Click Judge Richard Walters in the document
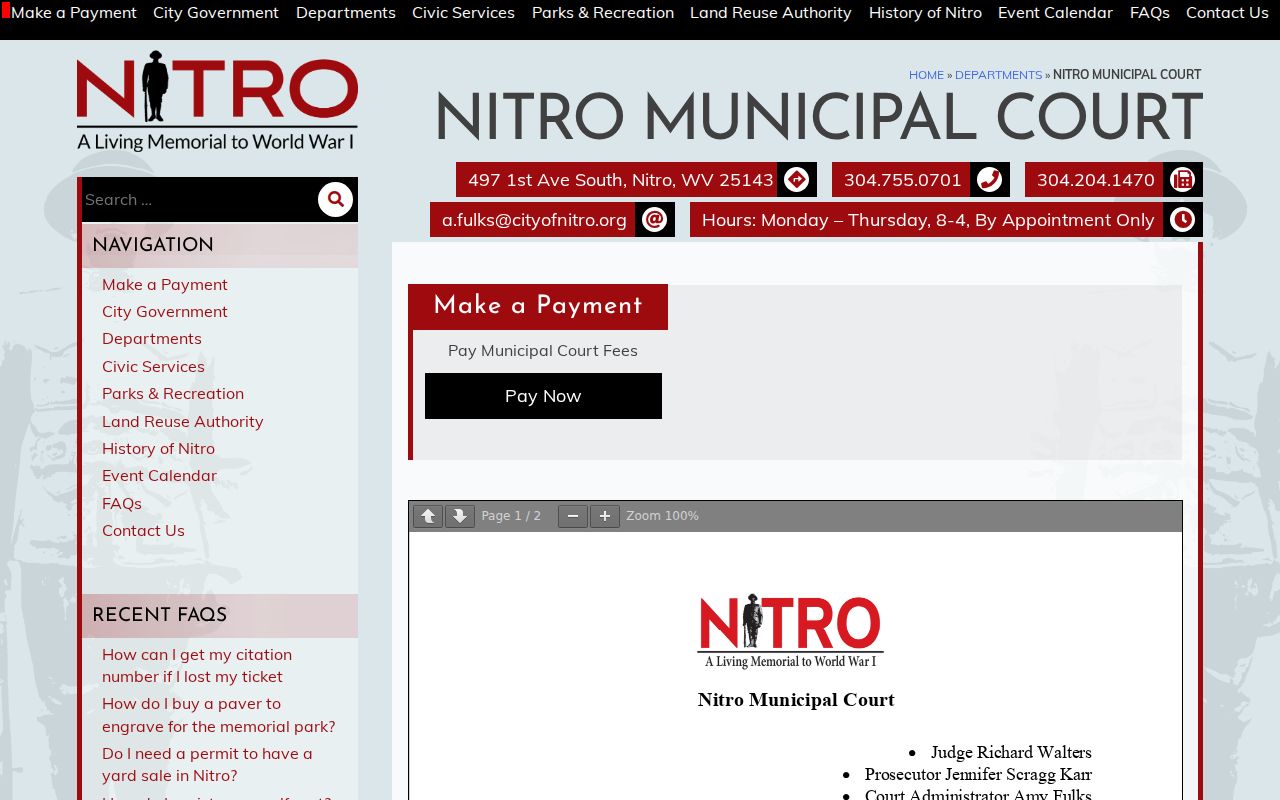 coord(1011,752)
